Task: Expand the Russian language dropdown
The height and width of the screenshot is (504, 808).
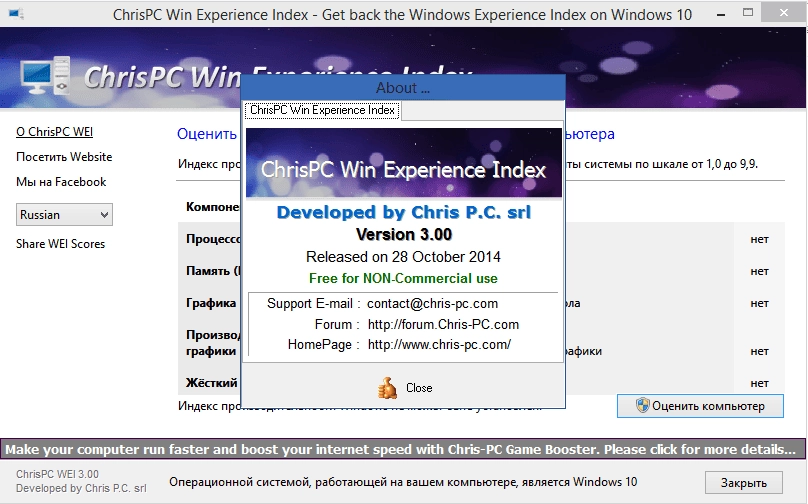Action: (64, 215)
